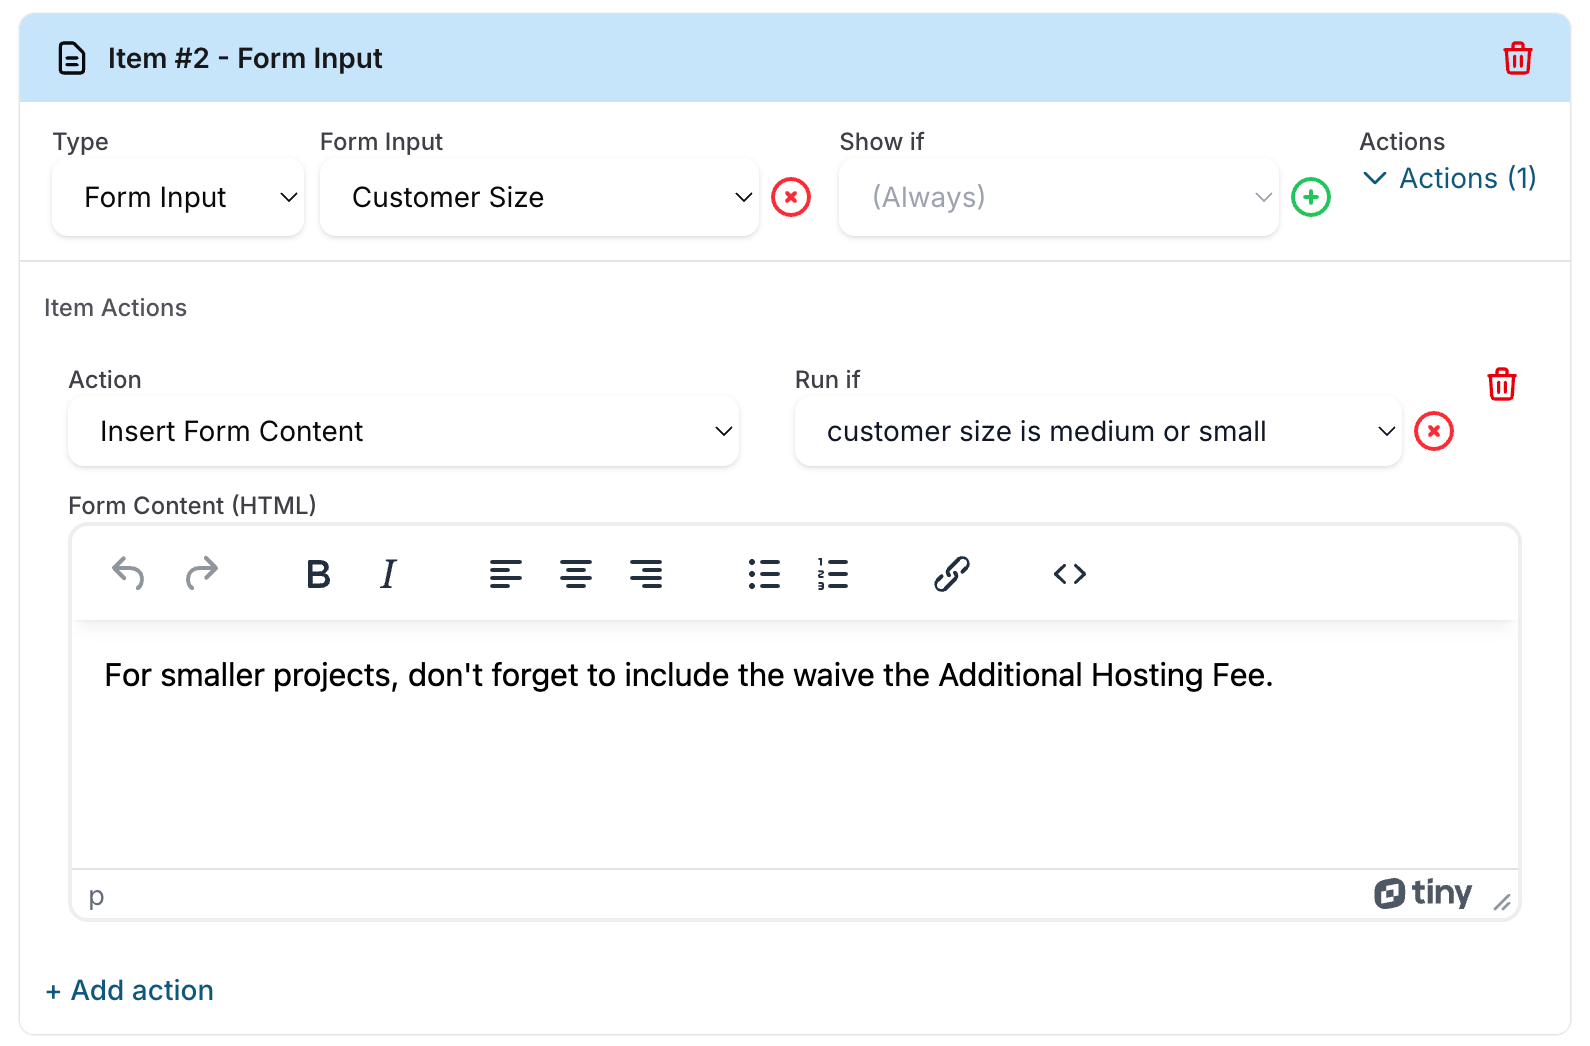Open the Show if (Always) dropdown
1590x1046 pixels.
pyautogui.click(x=1058, y=197)
